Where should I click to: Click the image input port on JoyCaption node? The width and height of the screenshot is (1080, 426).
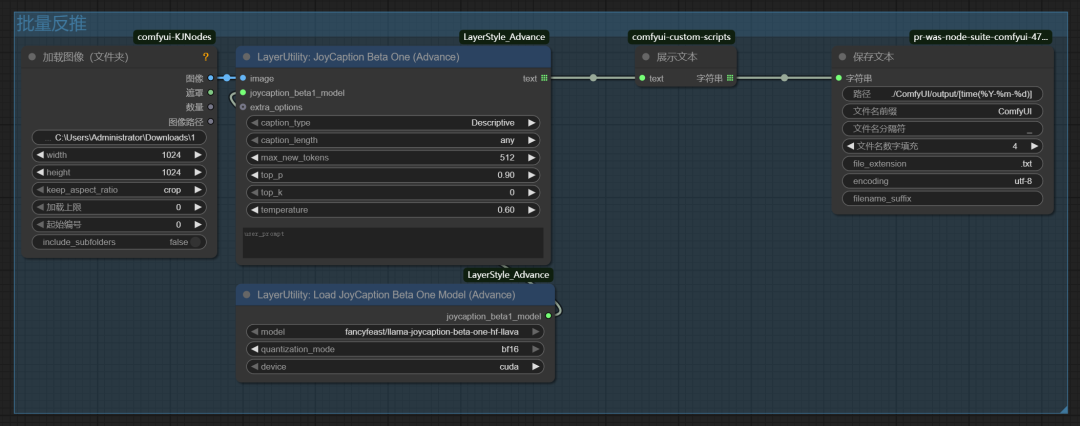pos(242,78)
